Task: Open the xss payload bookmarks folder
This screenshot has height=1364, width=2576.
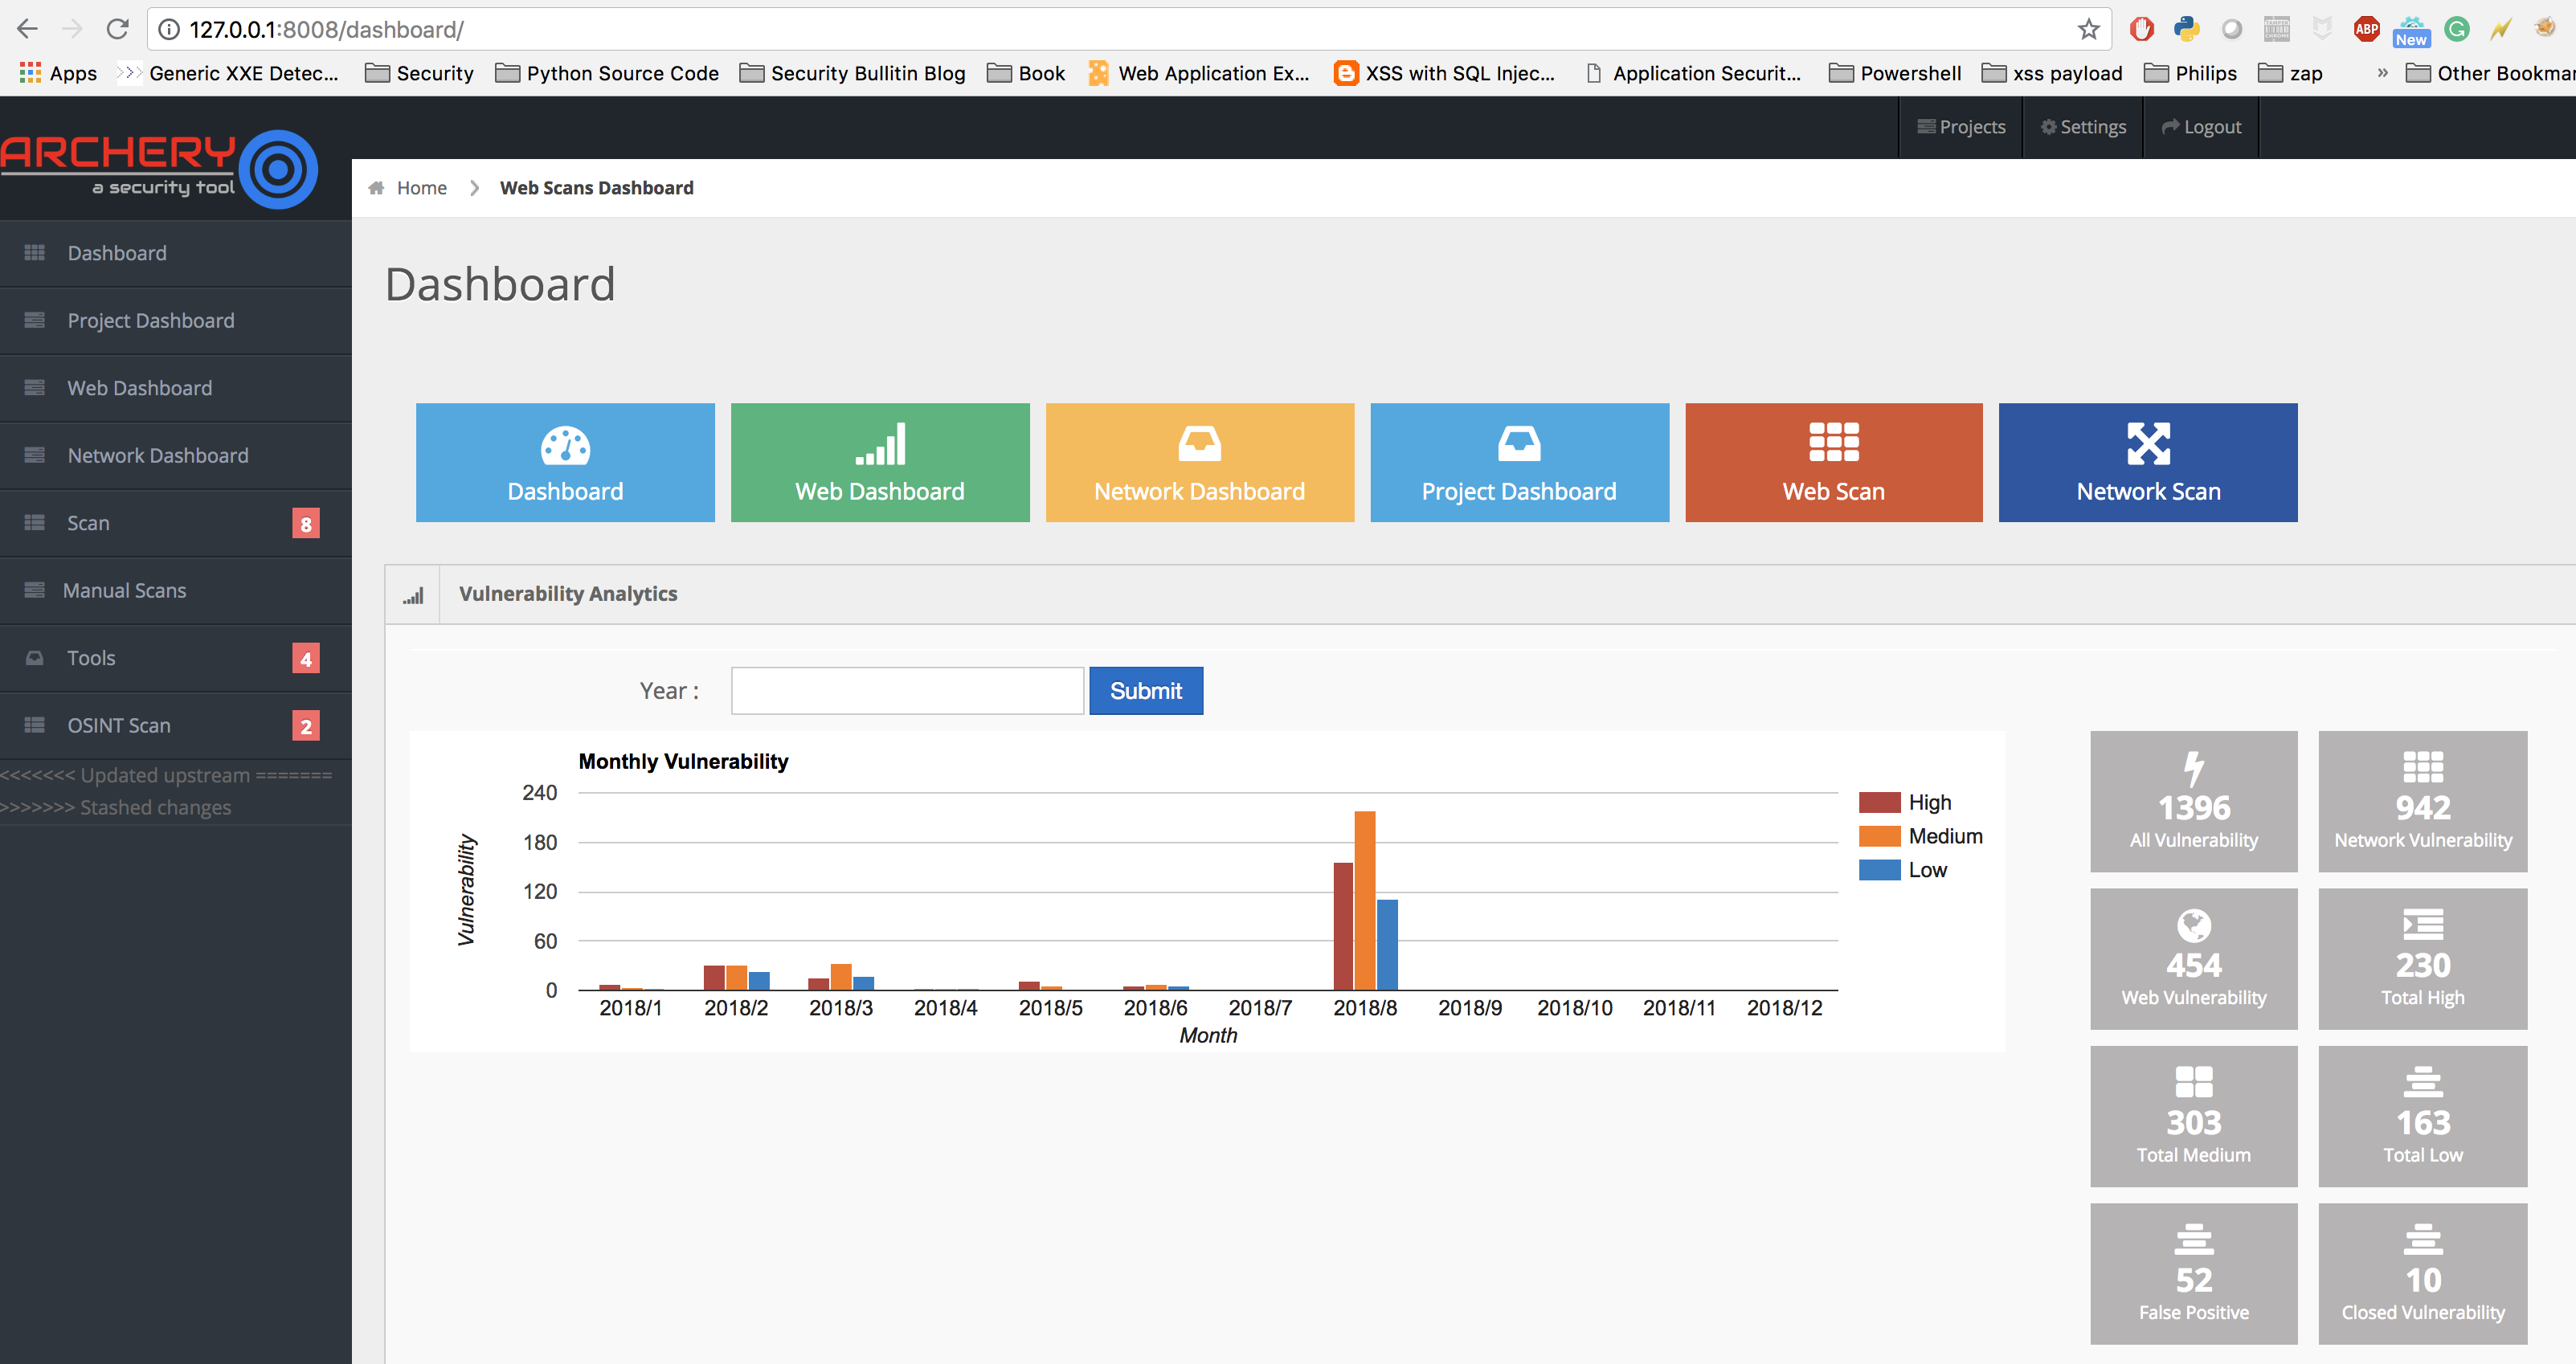Action: pyautogui.click(x=2052, y=73)
